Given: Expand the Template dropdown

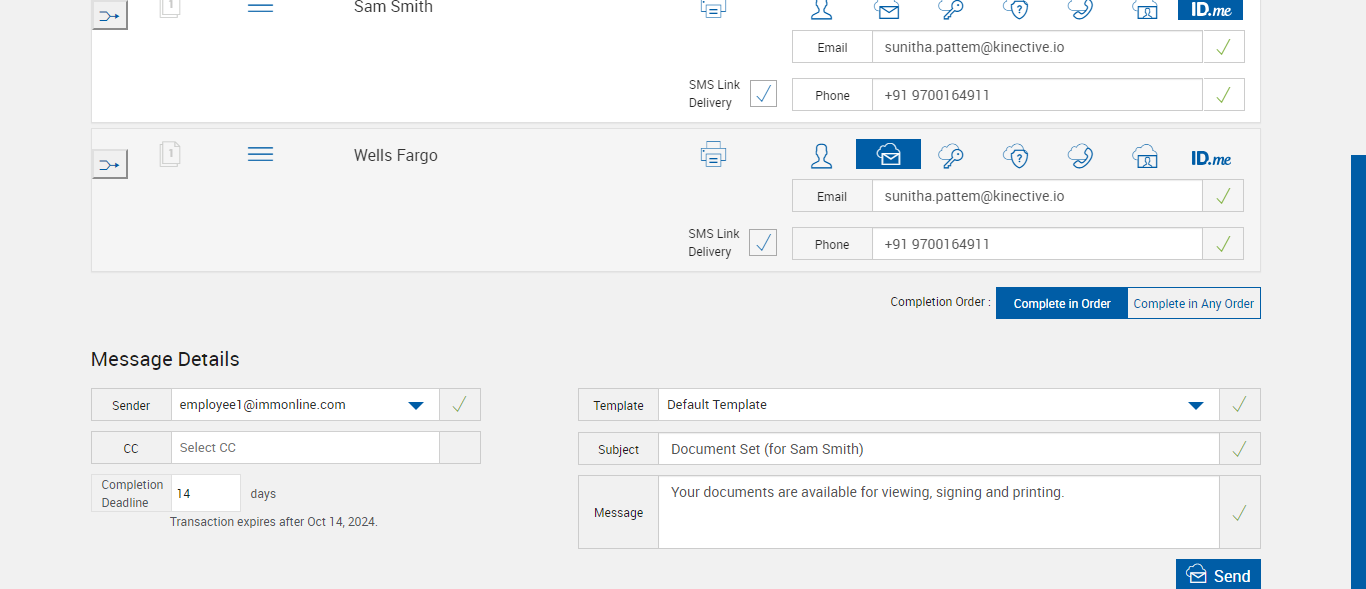Looking at the screenshot, I should (1195, 405).
